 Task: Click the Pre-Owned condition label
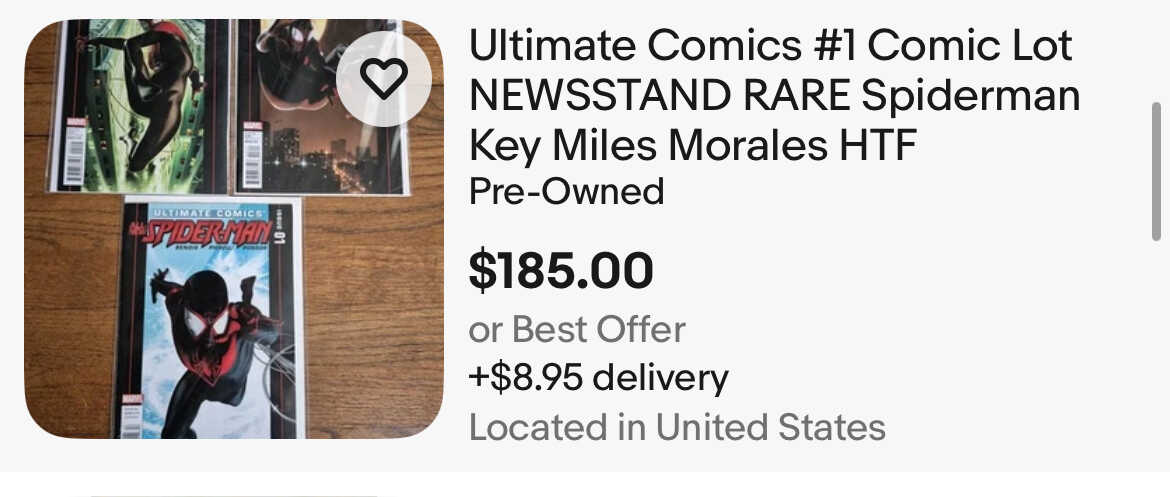point(566,190)
